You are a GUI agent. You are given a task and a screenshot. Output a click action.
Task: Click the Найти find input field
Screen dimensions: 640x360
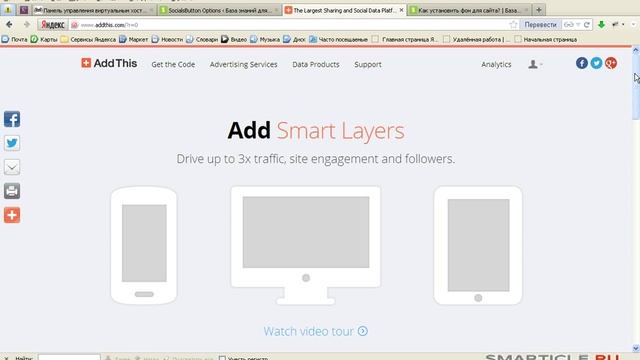coord(69,358)
